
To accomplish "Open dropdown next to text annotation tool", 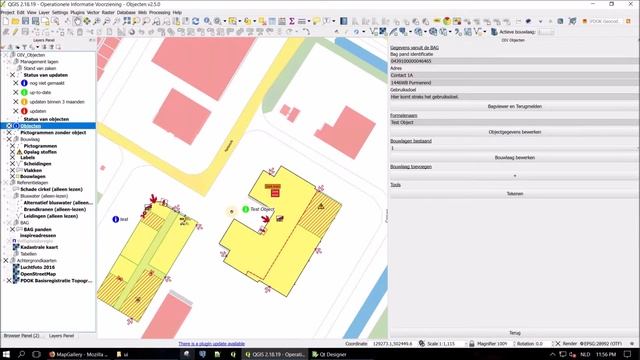I will [333, 21].
